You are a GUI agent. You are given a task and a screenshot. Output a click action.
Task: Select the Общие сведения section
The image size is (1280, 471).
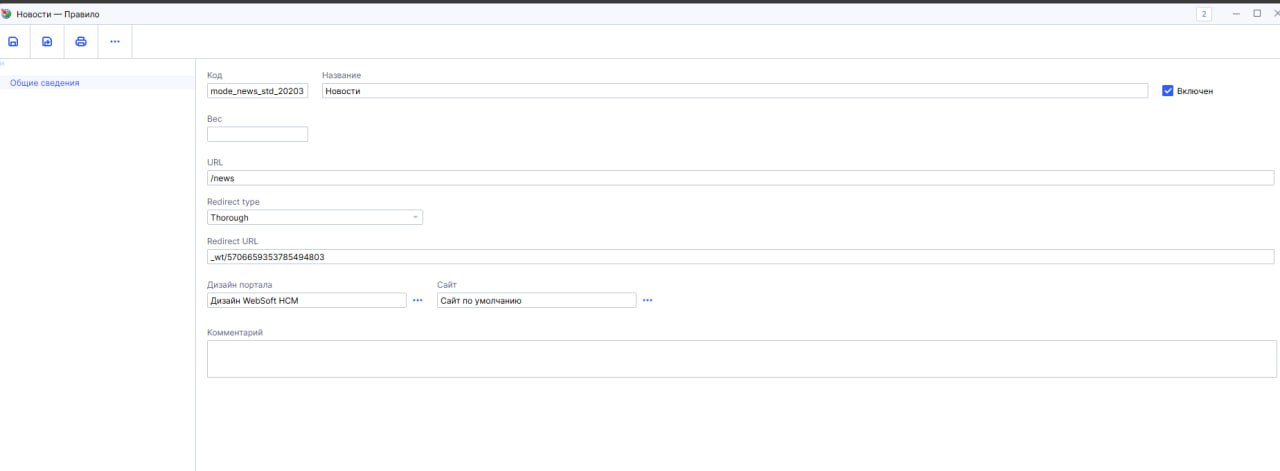pyautogui.click(x=45, y=83)
